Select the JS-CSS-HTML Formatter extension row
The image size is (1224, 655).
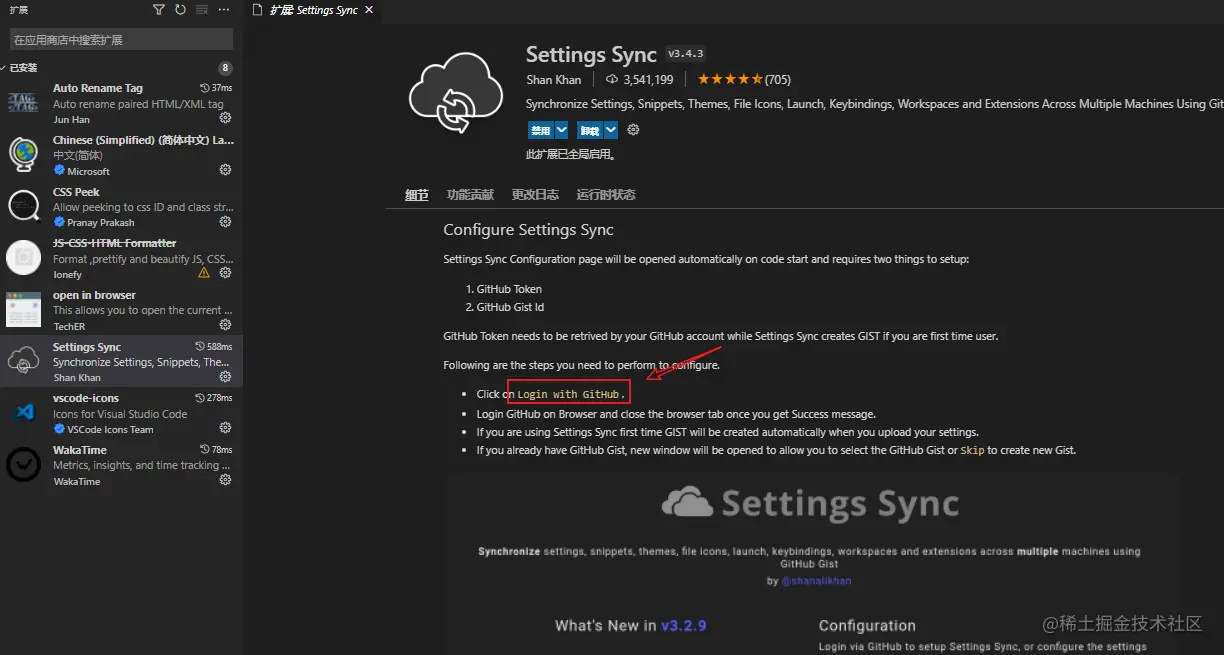point(121,258)
